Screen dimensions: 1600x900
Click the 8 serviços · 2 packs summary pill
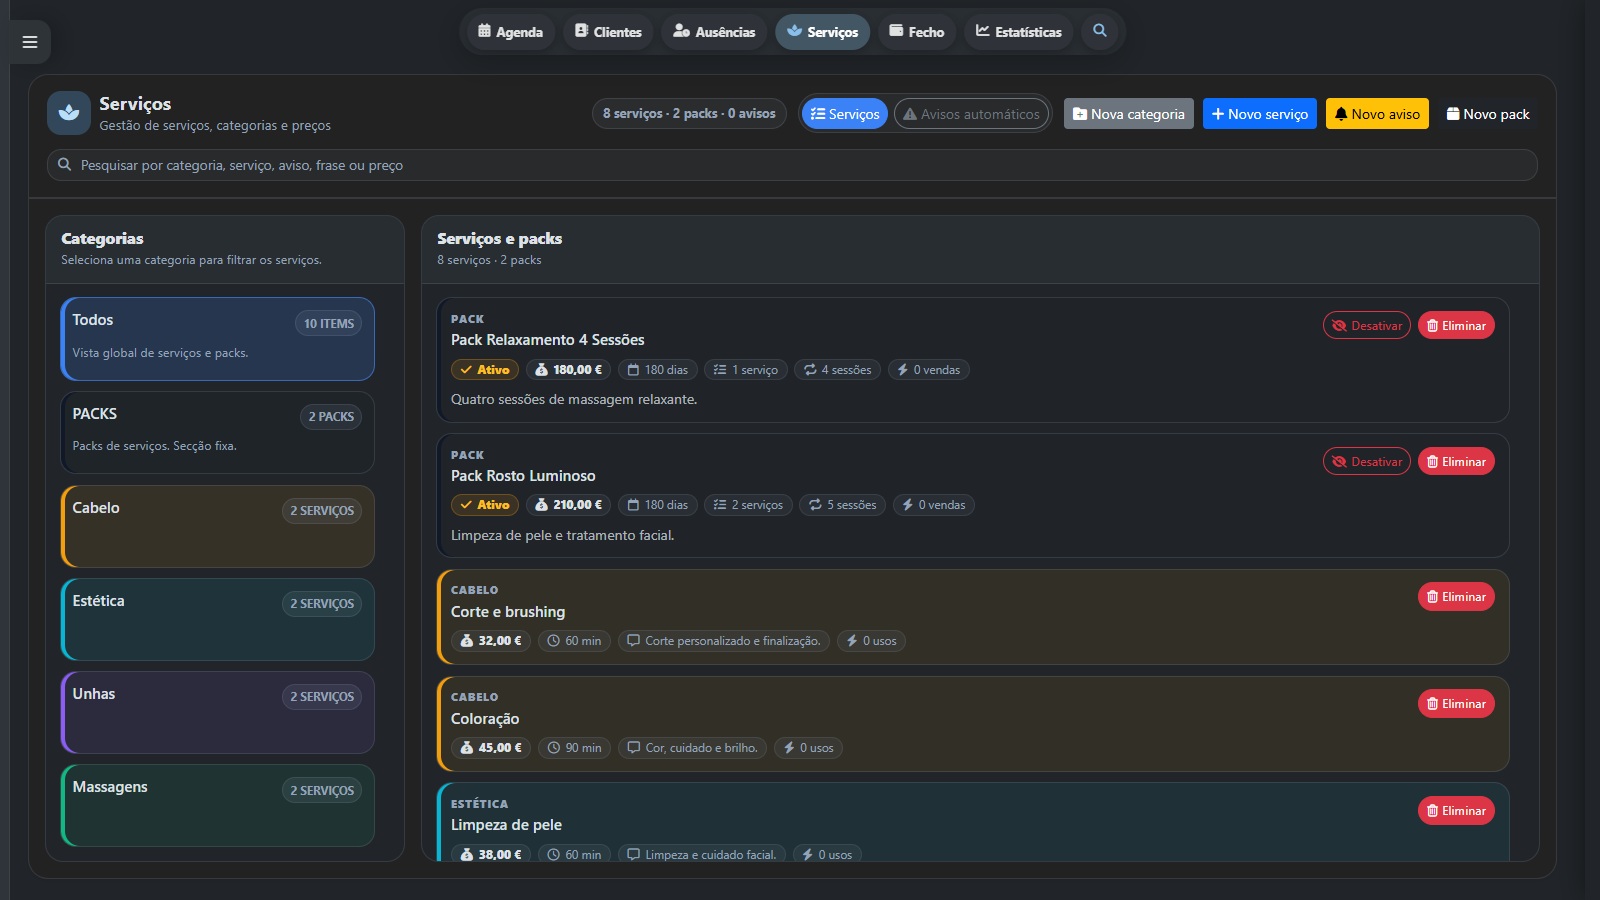pyautogui.click(x=689, y=113)
